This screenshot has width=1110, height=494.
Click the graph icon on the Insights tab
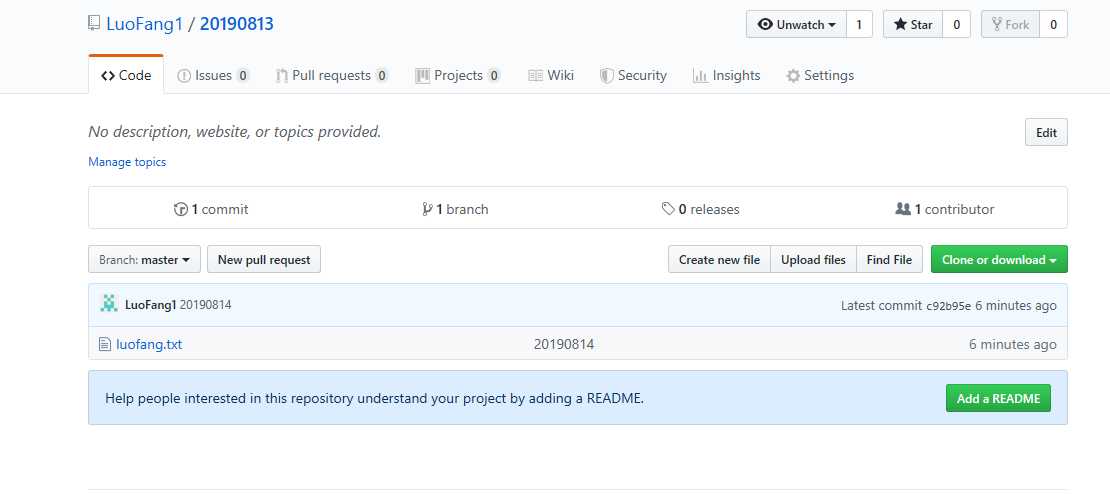(700, 76)
